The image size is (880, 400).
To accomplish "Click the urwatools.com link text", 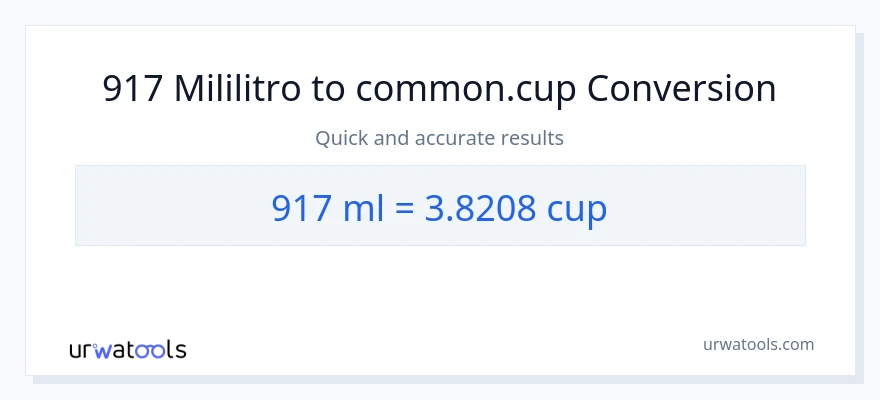I will click(758, 344).
